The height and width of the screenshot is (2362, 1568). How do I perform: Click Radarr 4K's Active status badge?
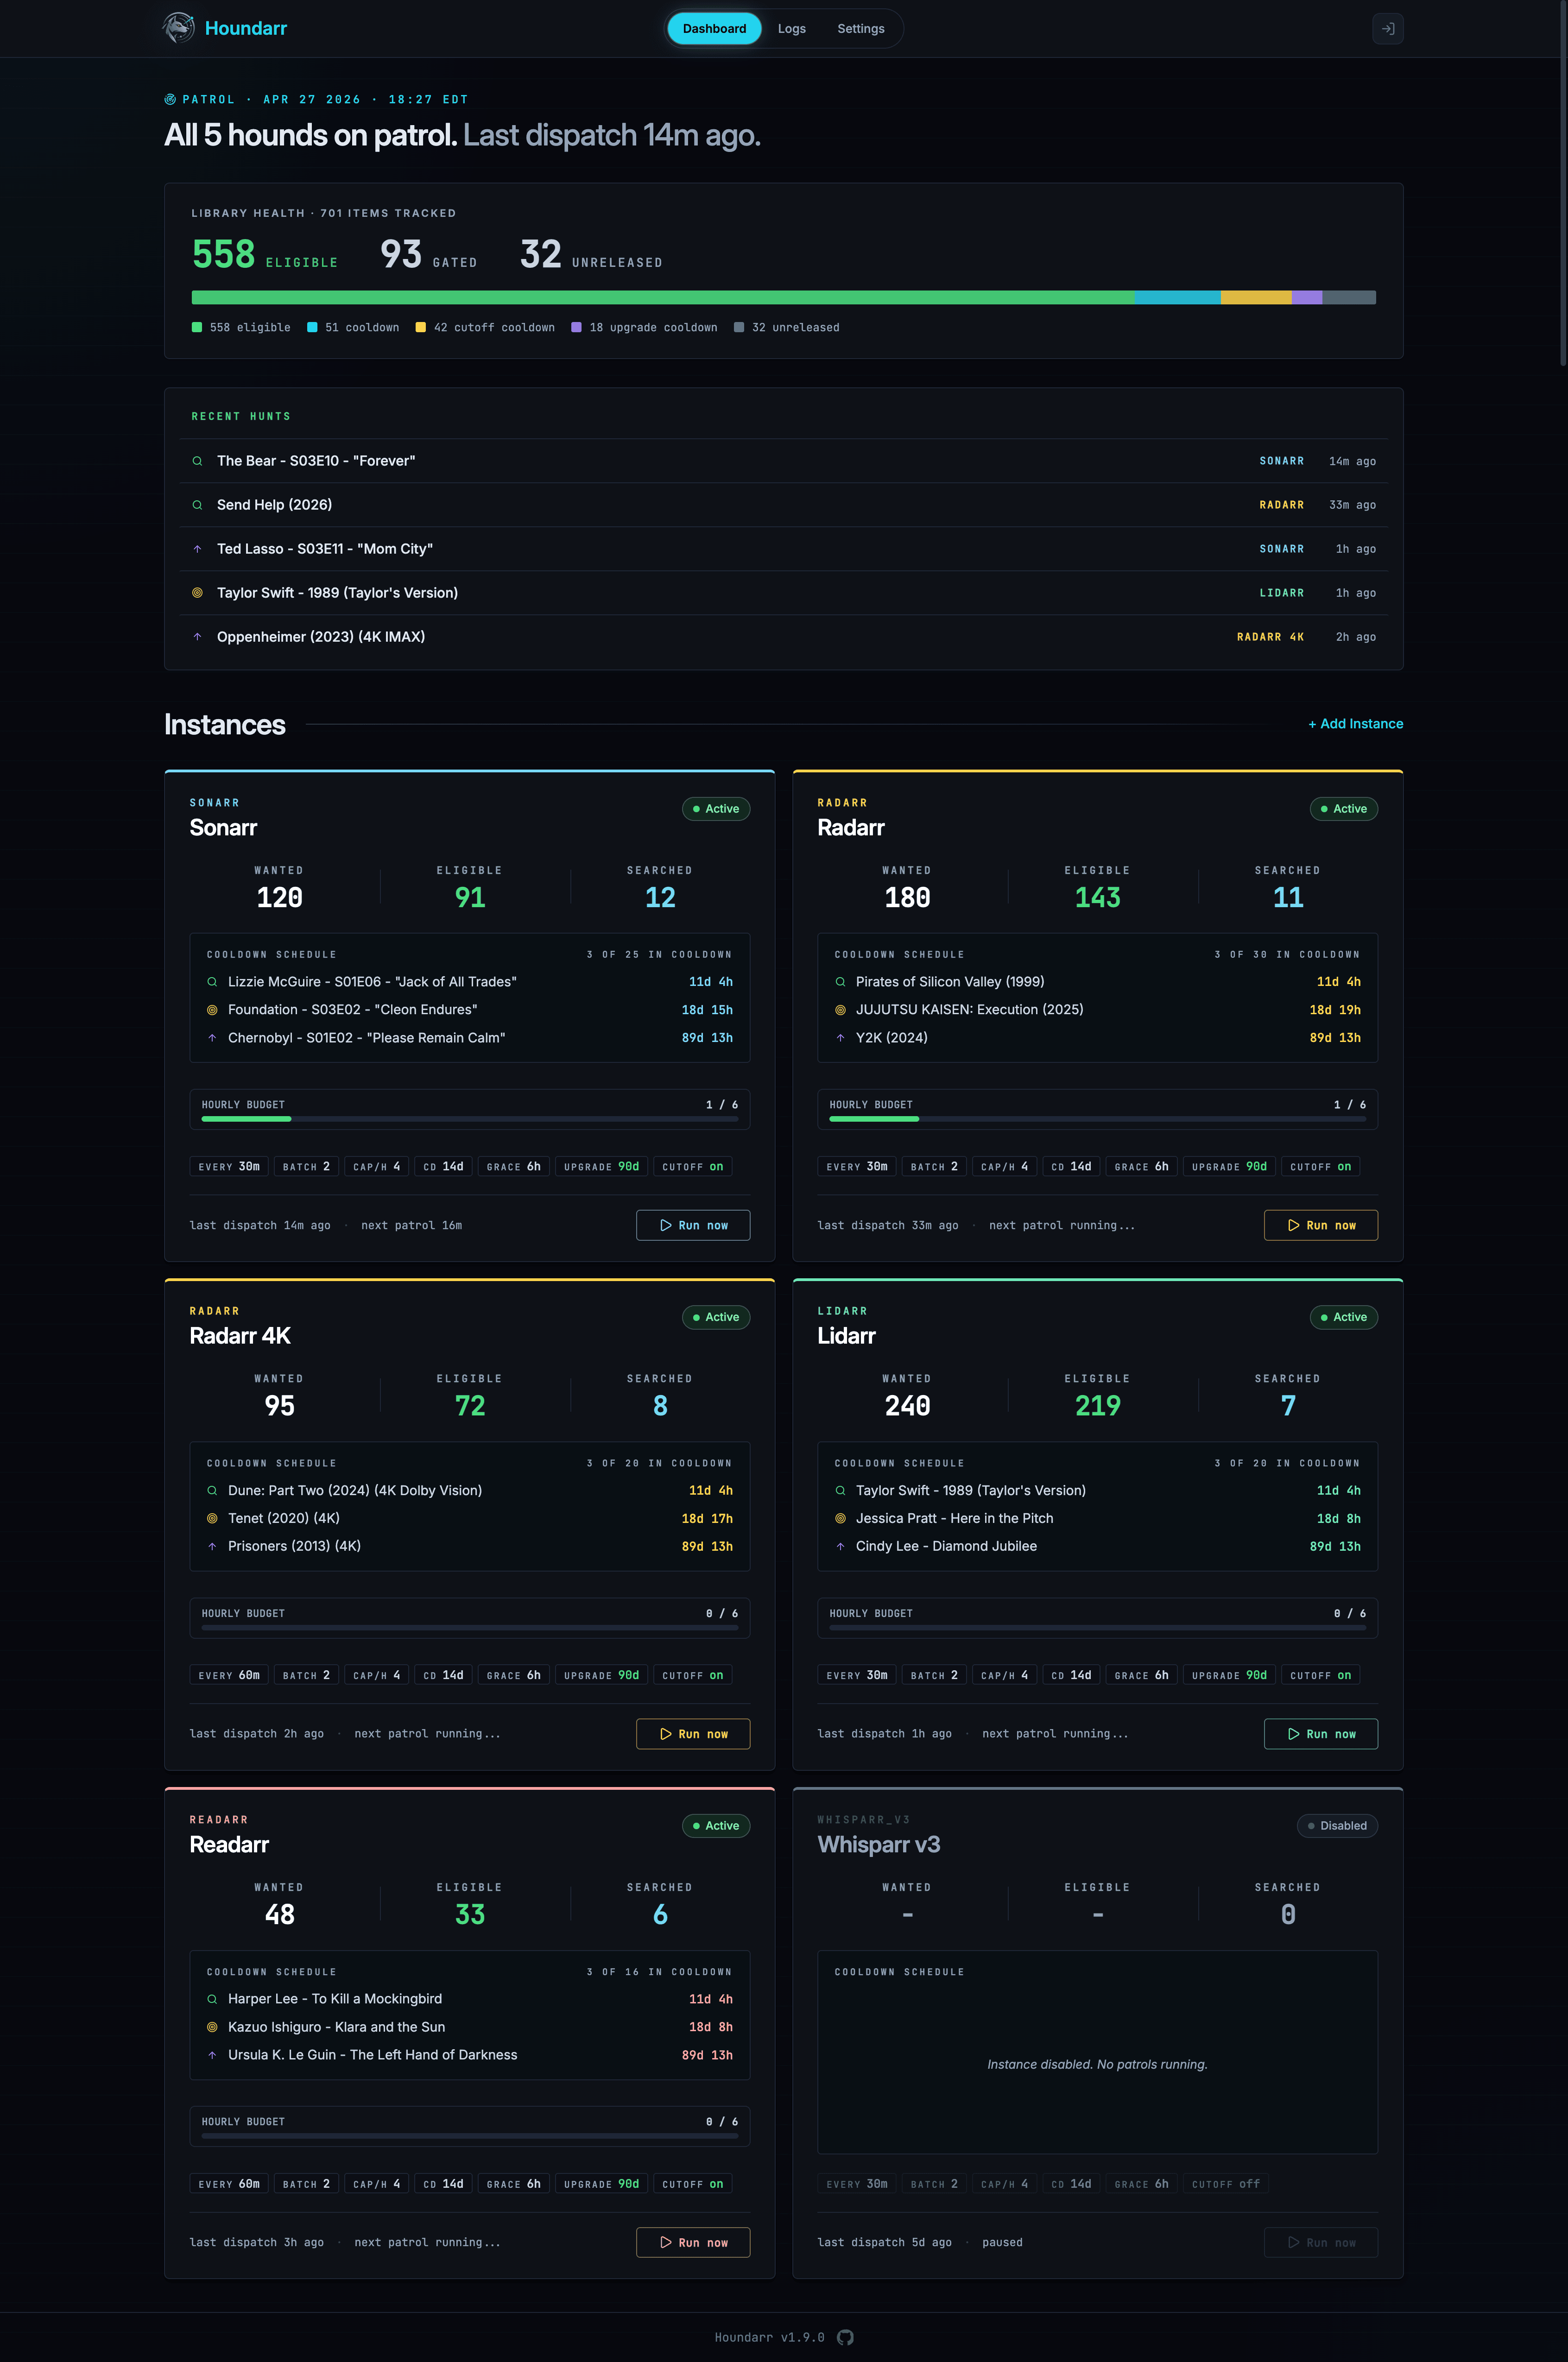pos(716,1317)
